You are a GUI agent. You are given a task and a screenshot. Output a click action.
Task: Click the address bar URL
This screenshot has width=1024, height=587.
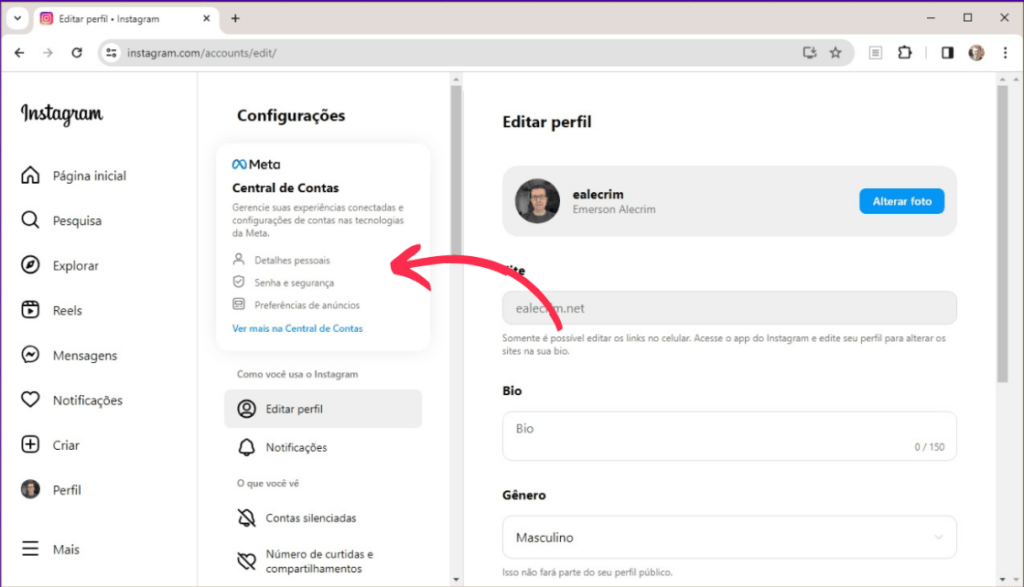pyautogui.click(x=201, y=53)
